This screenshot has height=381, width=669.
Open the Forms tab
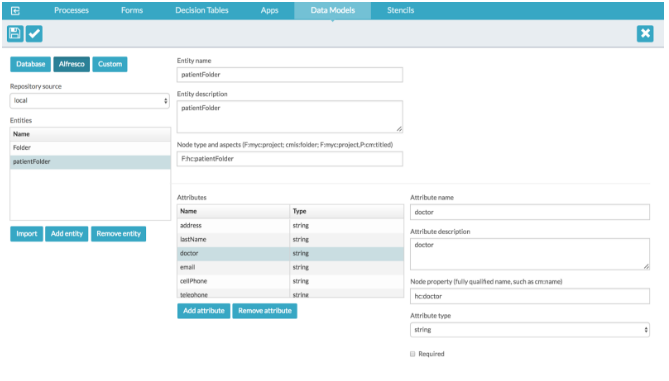click(x=132, y=10)
